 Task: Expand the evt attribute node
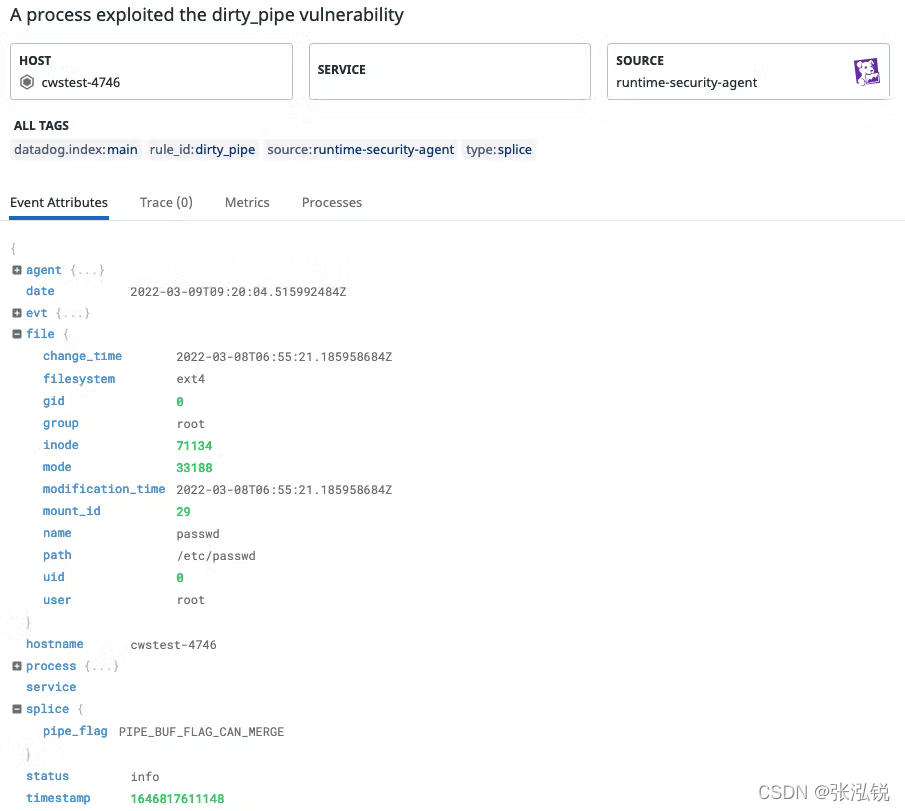coord(17,313)
